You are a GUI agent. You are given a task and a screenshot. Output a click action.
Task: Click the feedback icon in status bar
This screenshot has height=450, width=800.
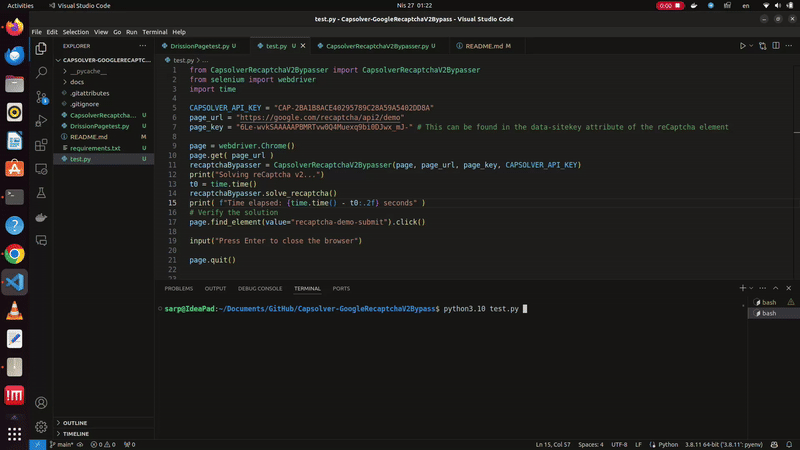pyautogui.click(x=774, y=444)
